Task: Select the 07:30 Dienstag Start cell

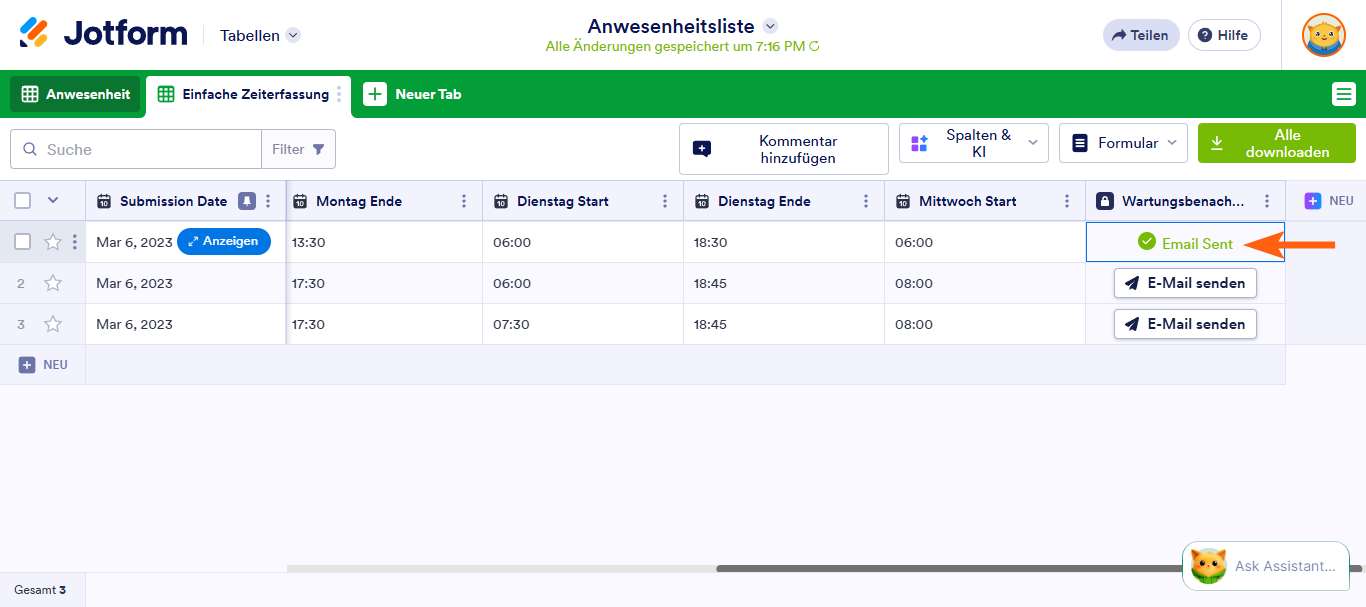Action: coord(583,324)
